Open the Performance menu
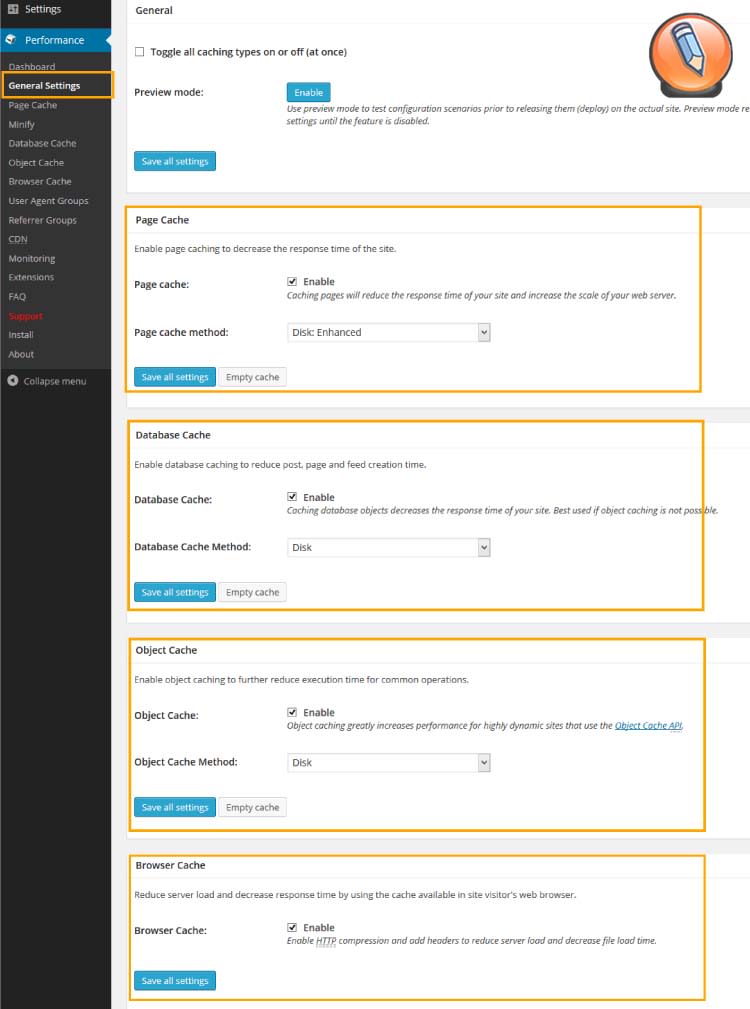Image resolution: width=750 pixels, height=1009 pixels. point(55,40)
